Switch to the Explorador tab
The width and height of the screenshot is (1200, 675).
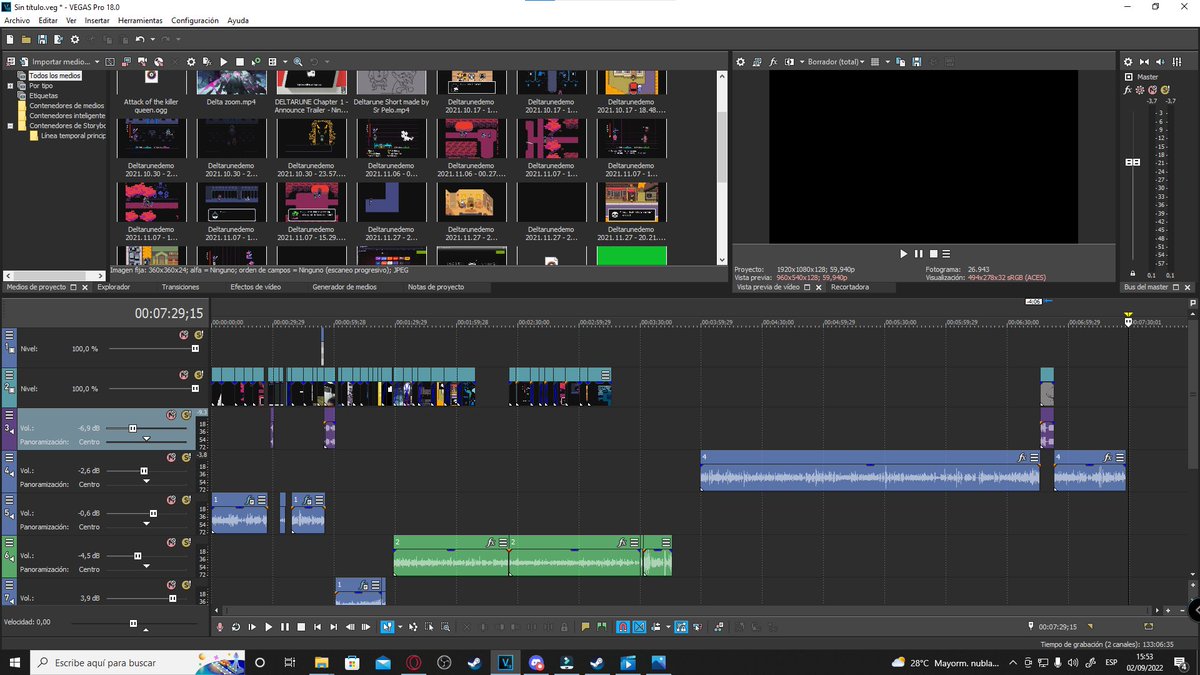[x=113, y=287]
